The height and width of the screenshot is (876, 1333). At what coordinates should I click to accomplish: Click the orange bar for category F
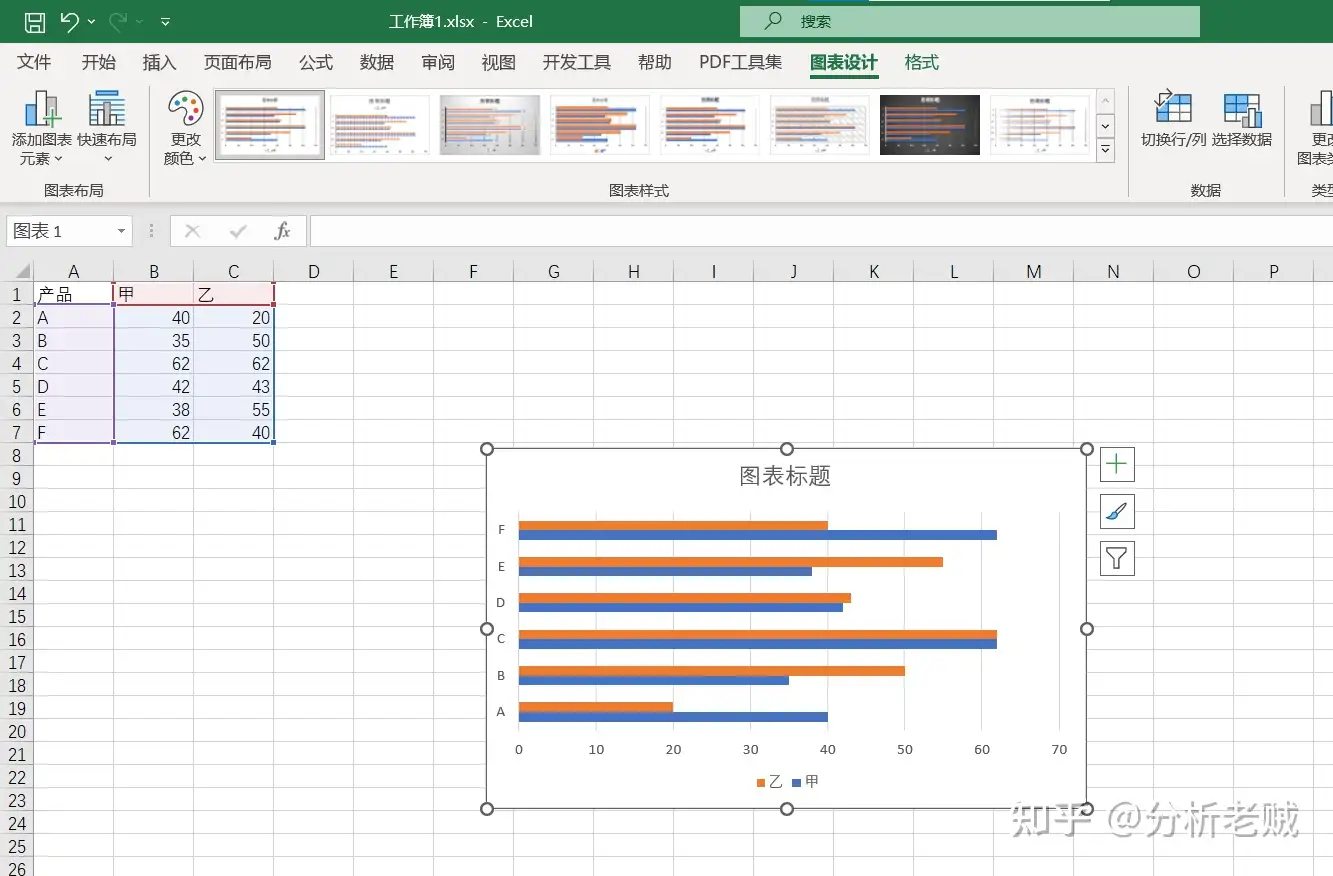point(673,525)
